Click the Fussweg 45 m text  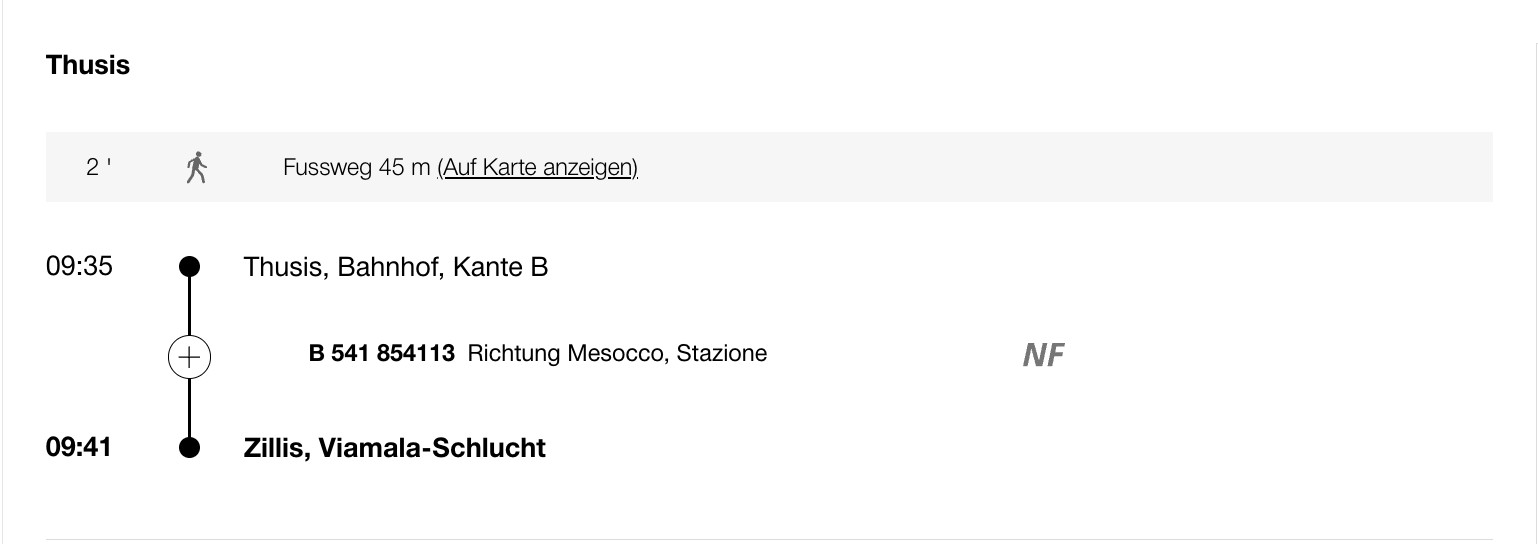356,167
